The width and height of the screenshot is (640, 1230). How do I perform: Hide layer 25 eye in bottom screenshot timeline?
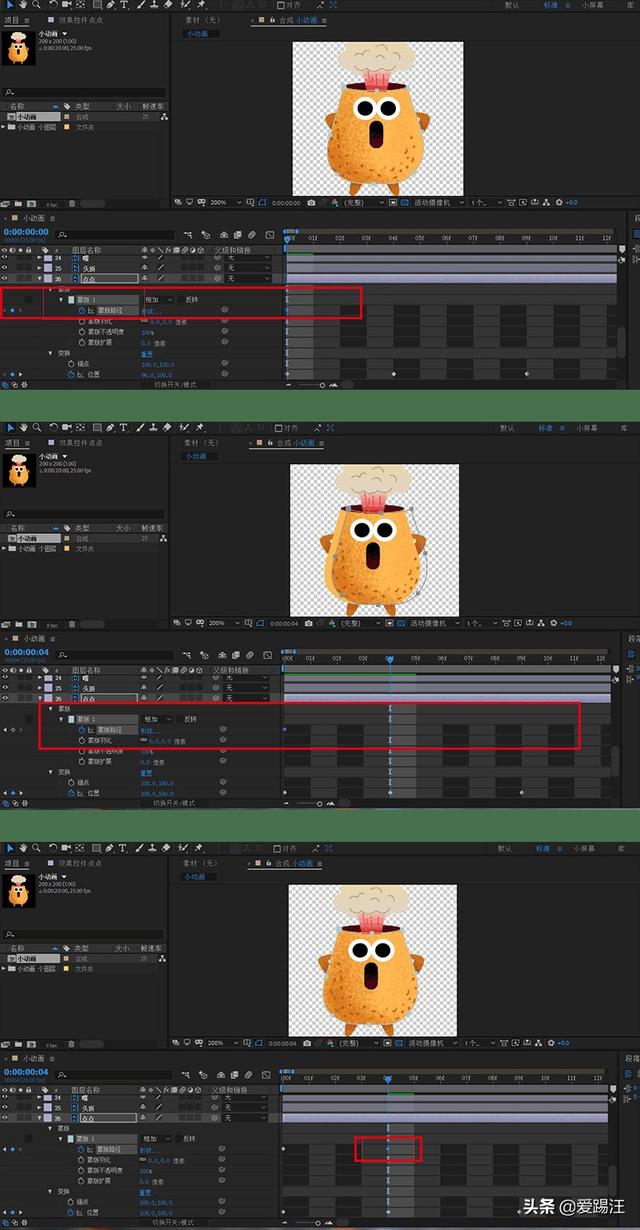(x=5, y=1108)
